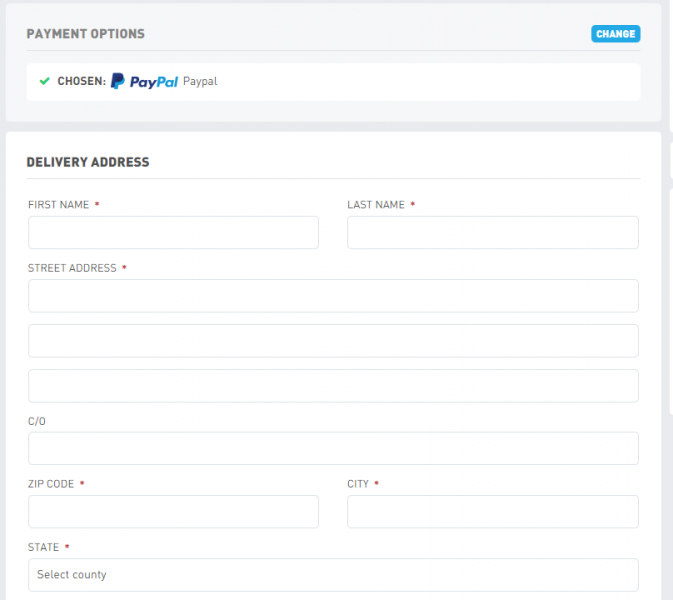Click the first Street Address line field
The height and width of the screenshot is (600, 673).
(x=333, y=296)
